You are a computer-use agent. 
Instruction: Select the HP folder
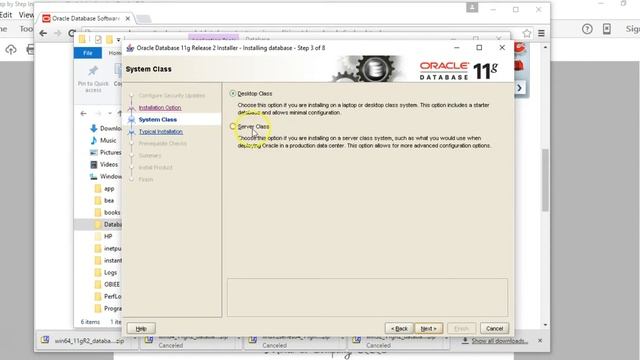(104, 236)
